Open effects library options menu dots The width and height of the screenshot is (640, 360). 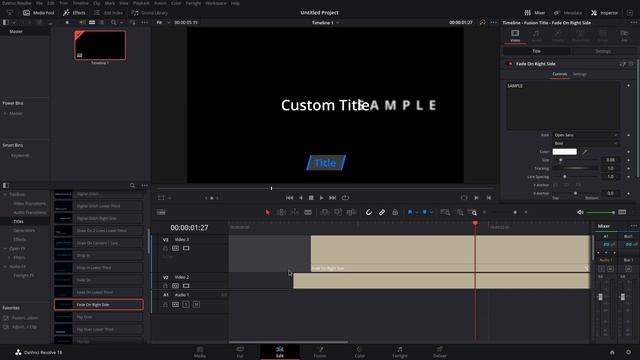tap(144, 185)
